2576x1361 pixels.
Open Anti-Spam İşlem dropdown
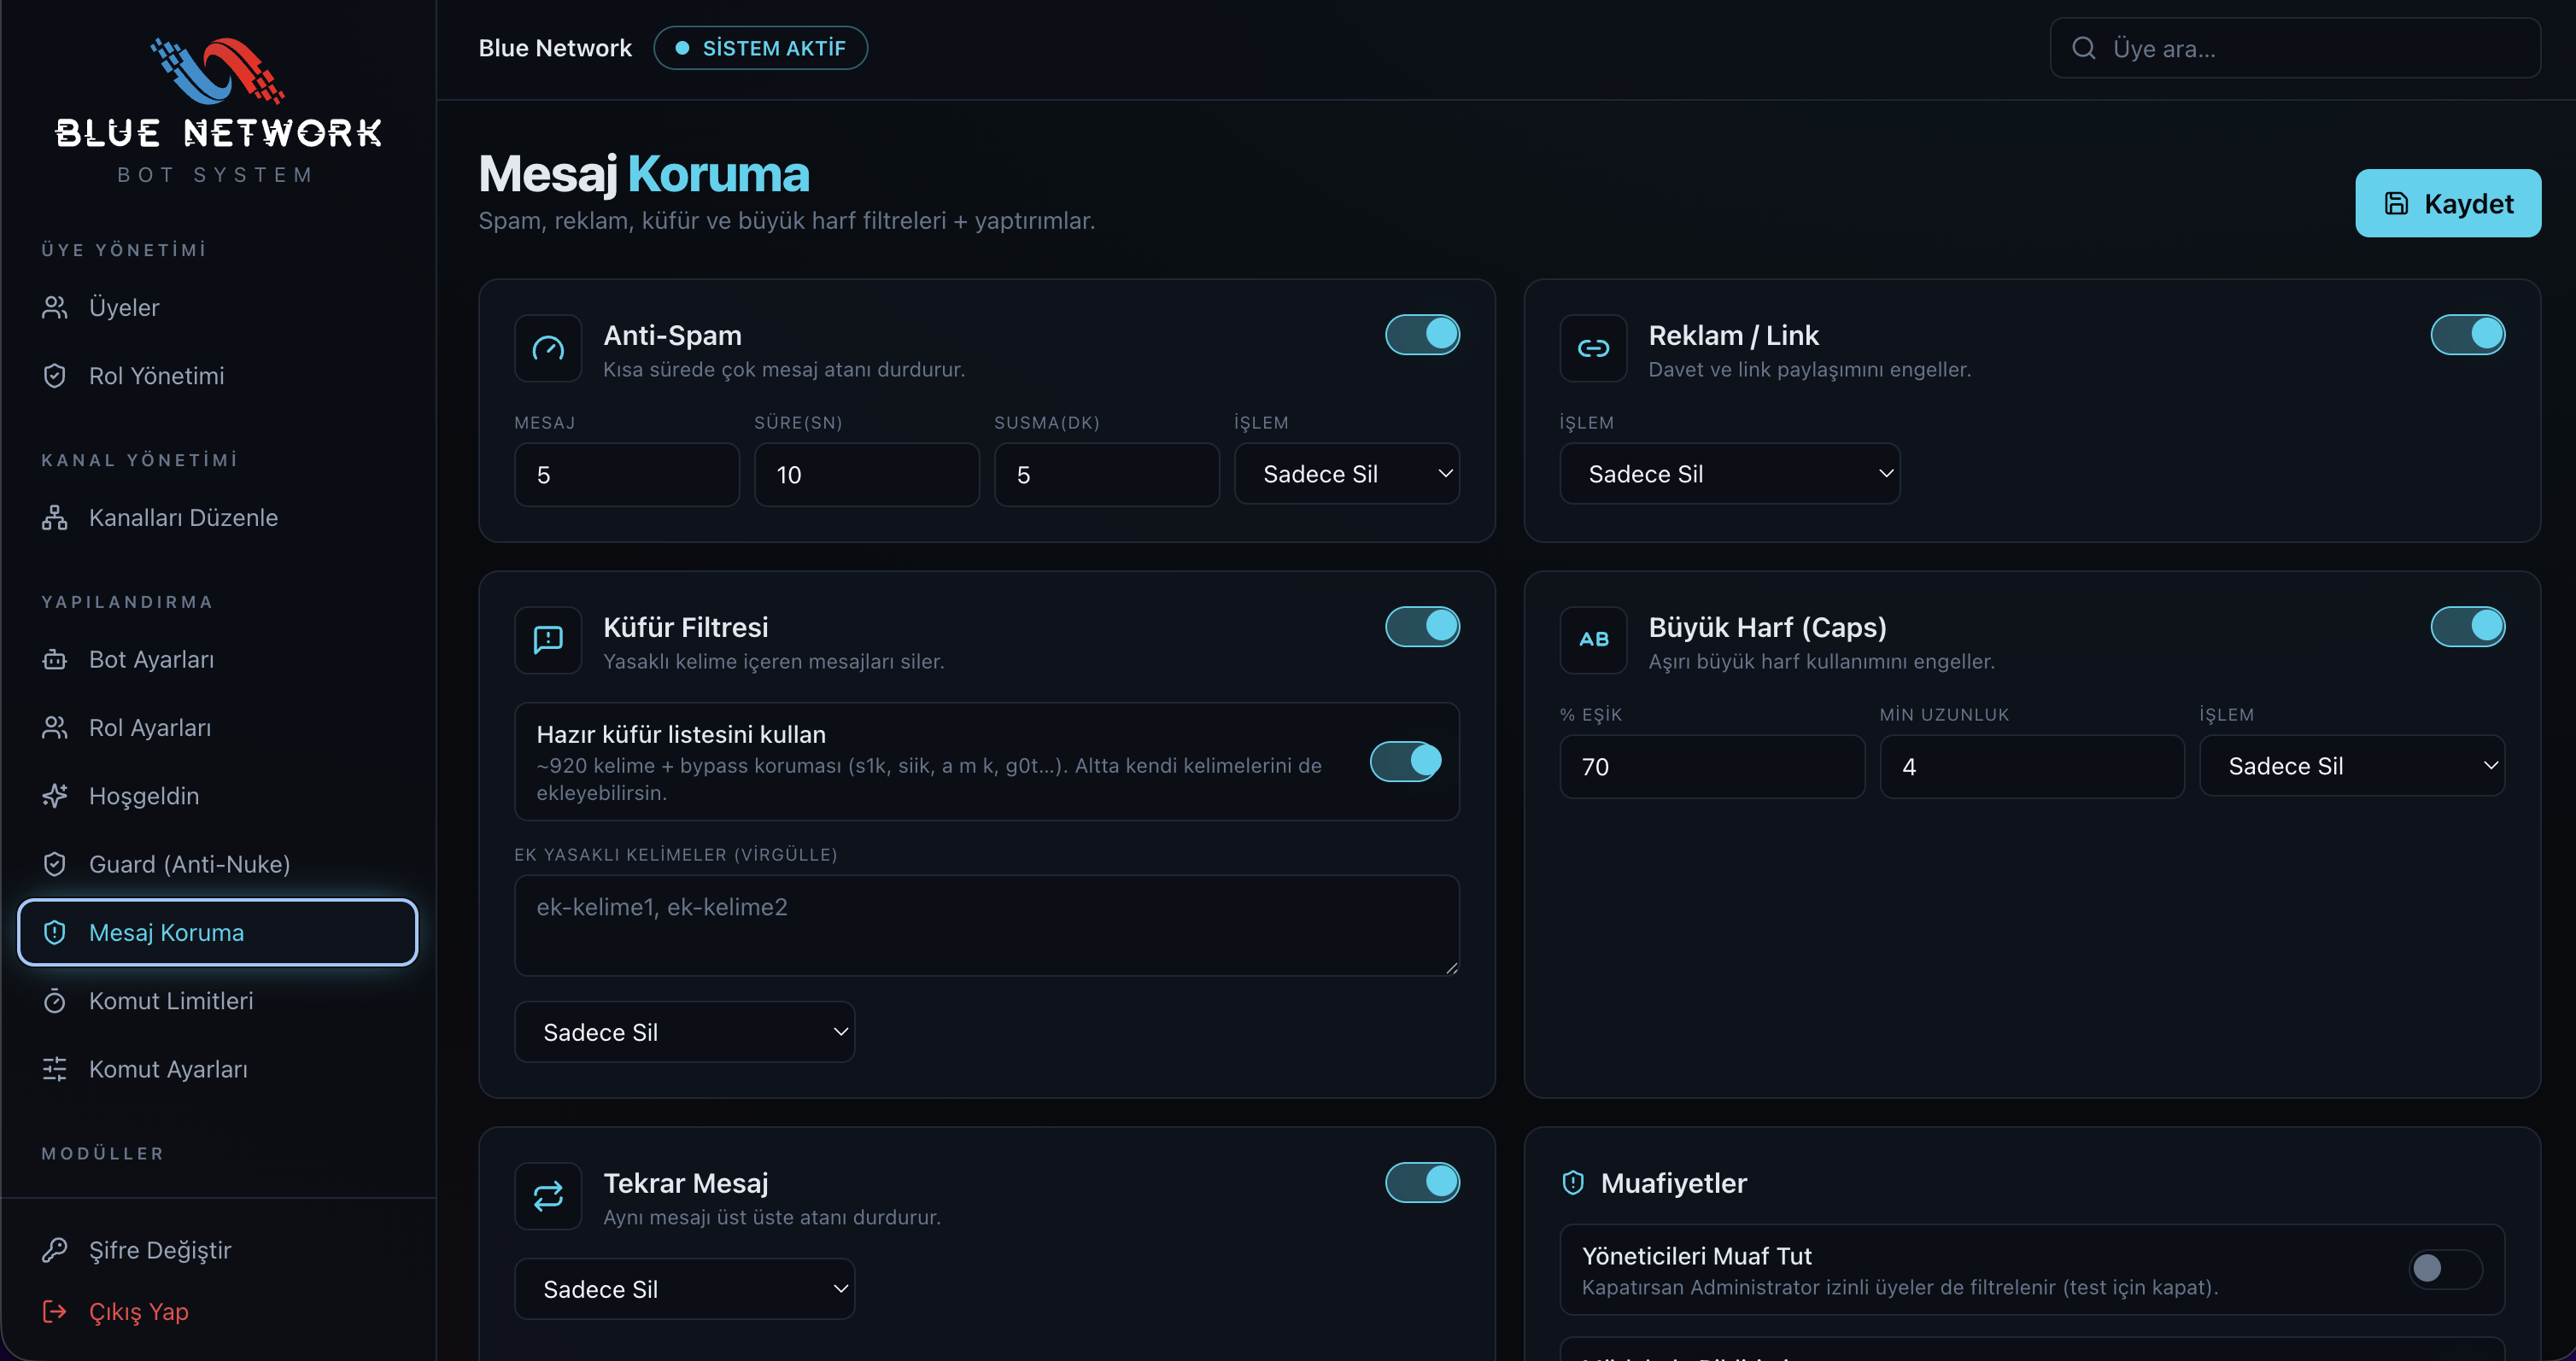(x=1347, y=474)
